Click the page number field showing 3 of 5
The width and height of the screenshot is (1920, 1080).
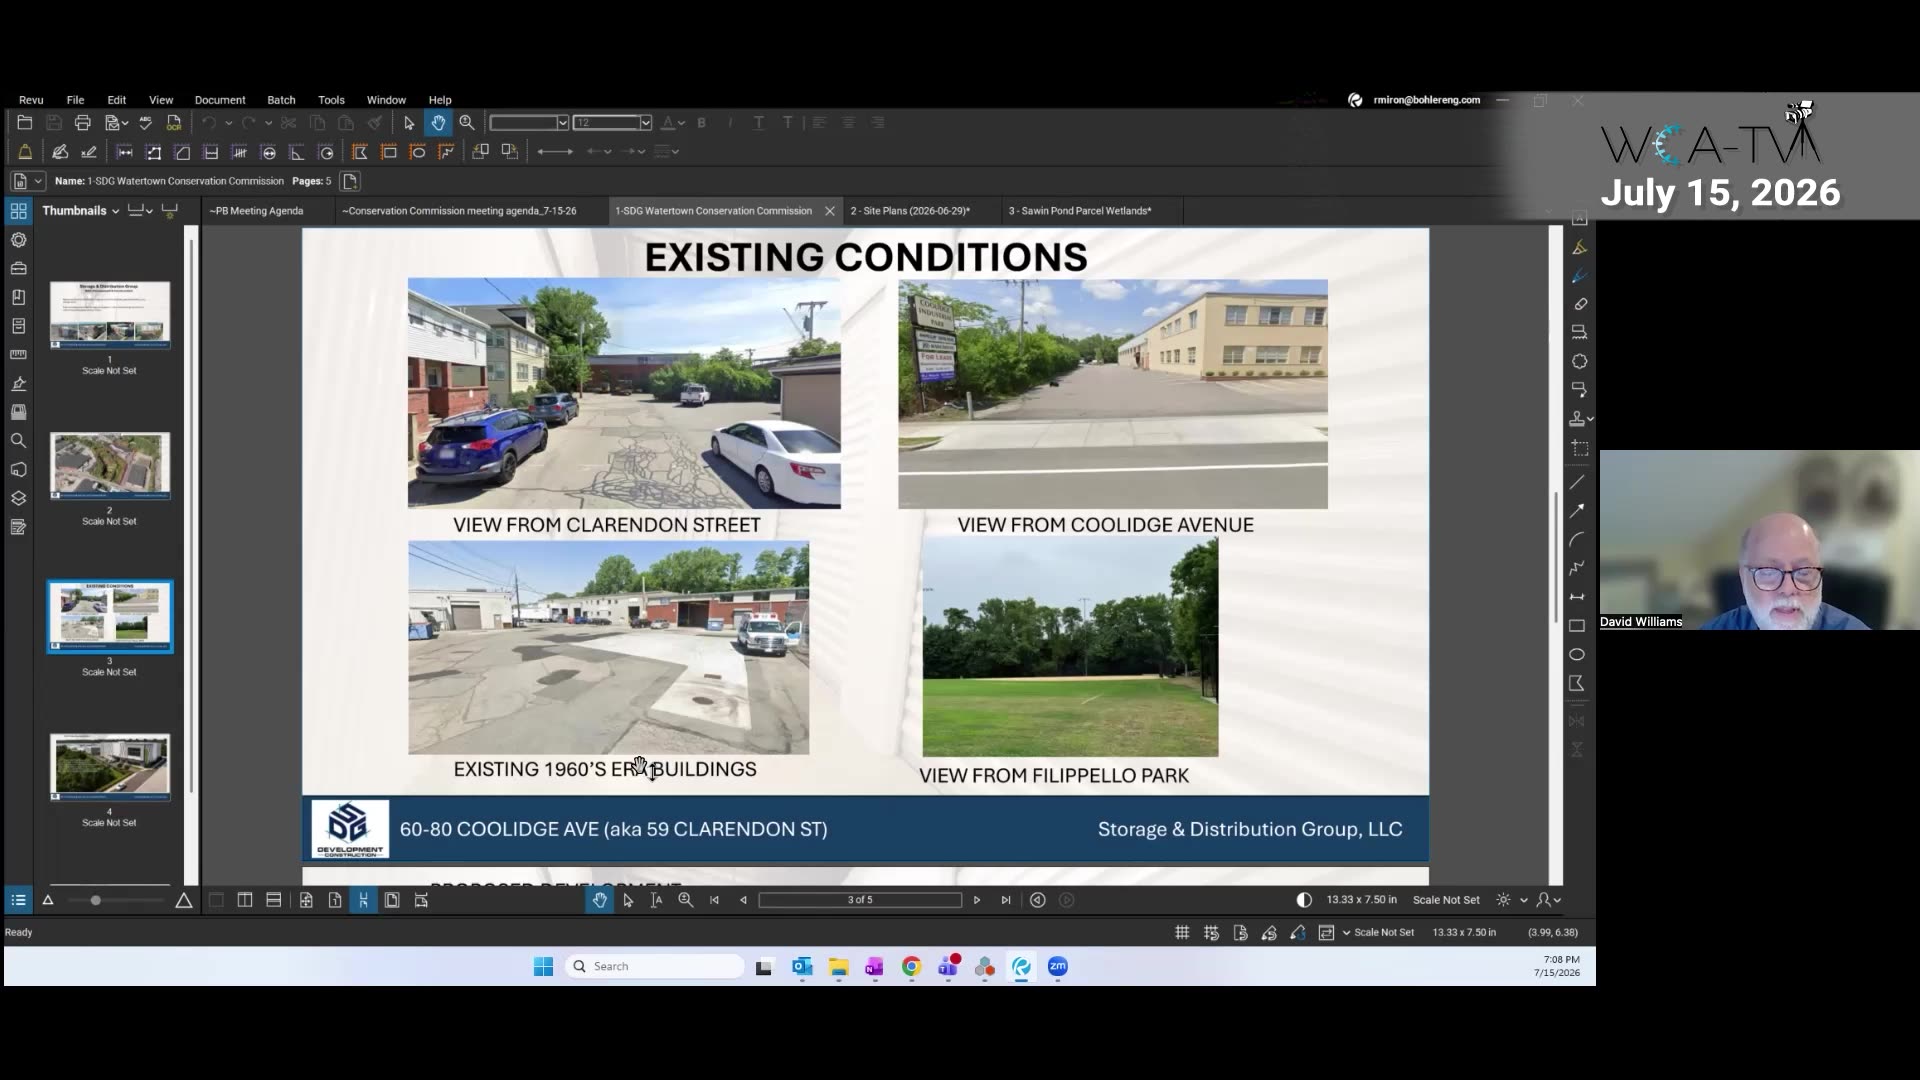click(x=860, y=900)
